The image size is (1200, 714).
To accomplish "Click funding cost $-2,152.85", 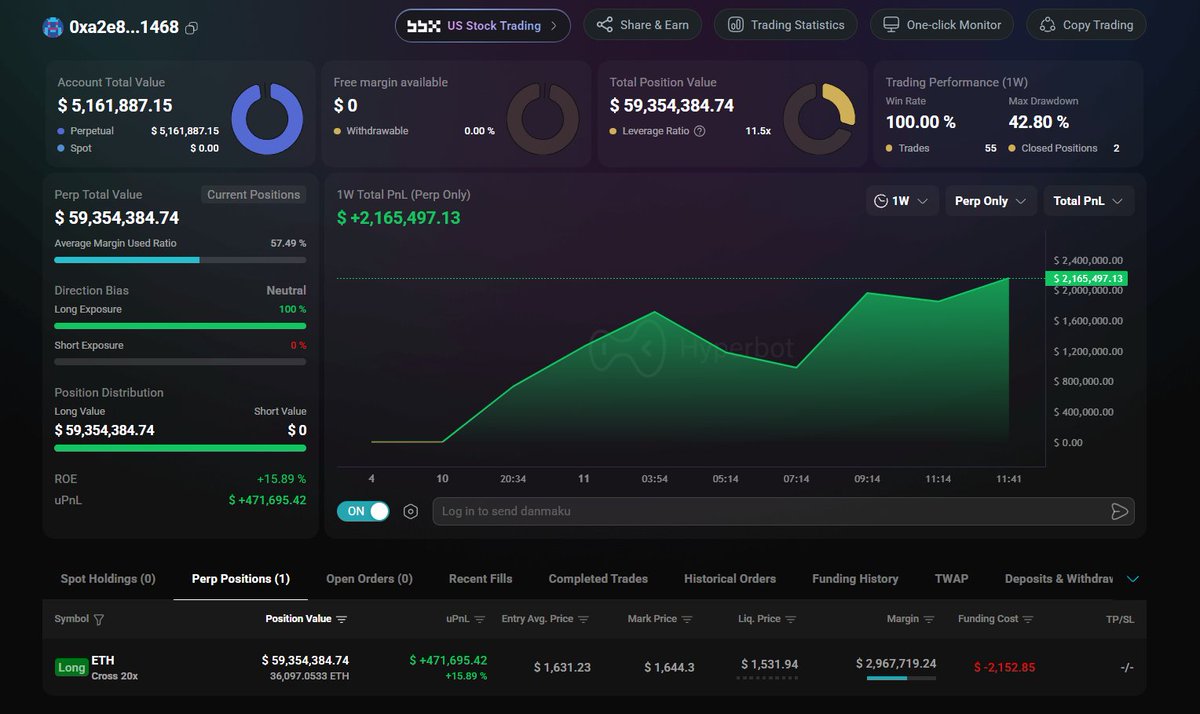I will [1004, 667].
